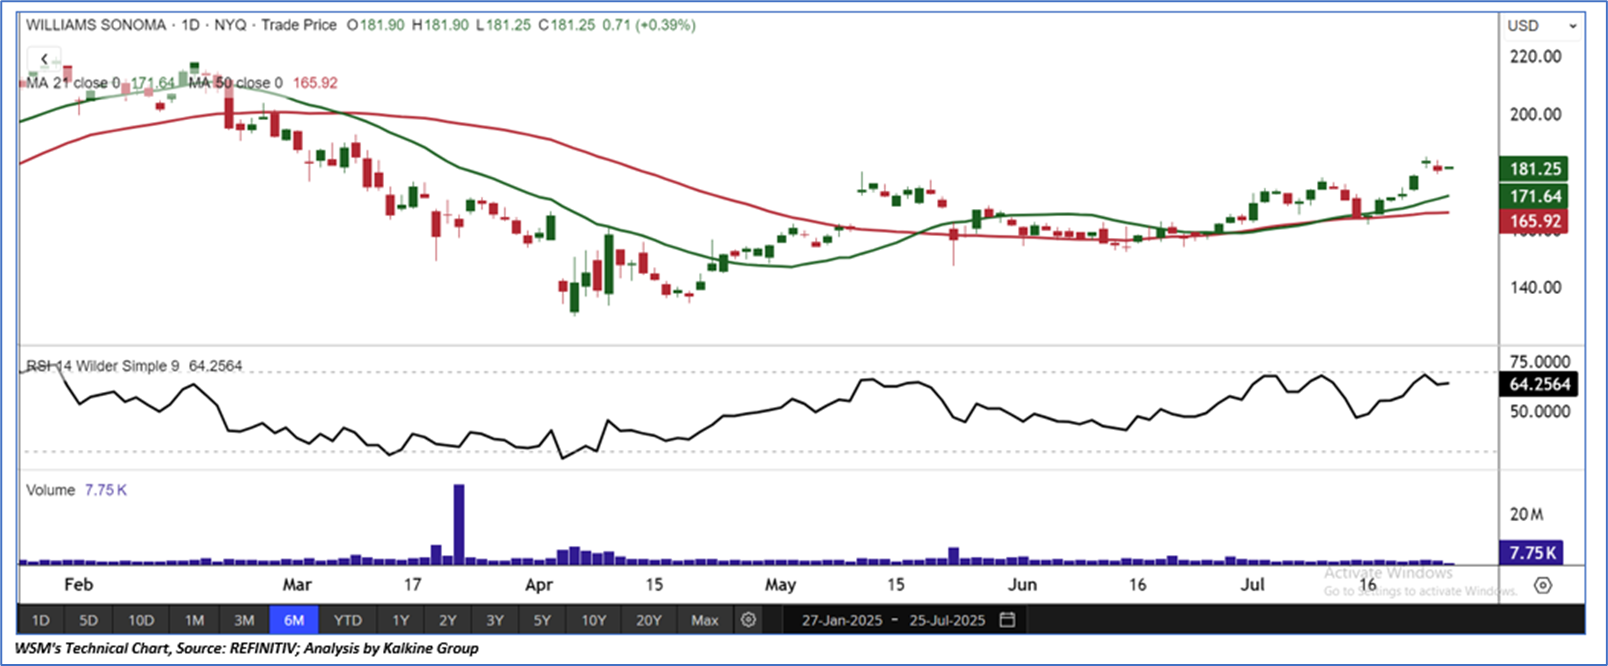This screenshot has width=1608, height=666.
Task: Click the 165.92 MA 50 price tag
Action: (x=1535, y=221)
